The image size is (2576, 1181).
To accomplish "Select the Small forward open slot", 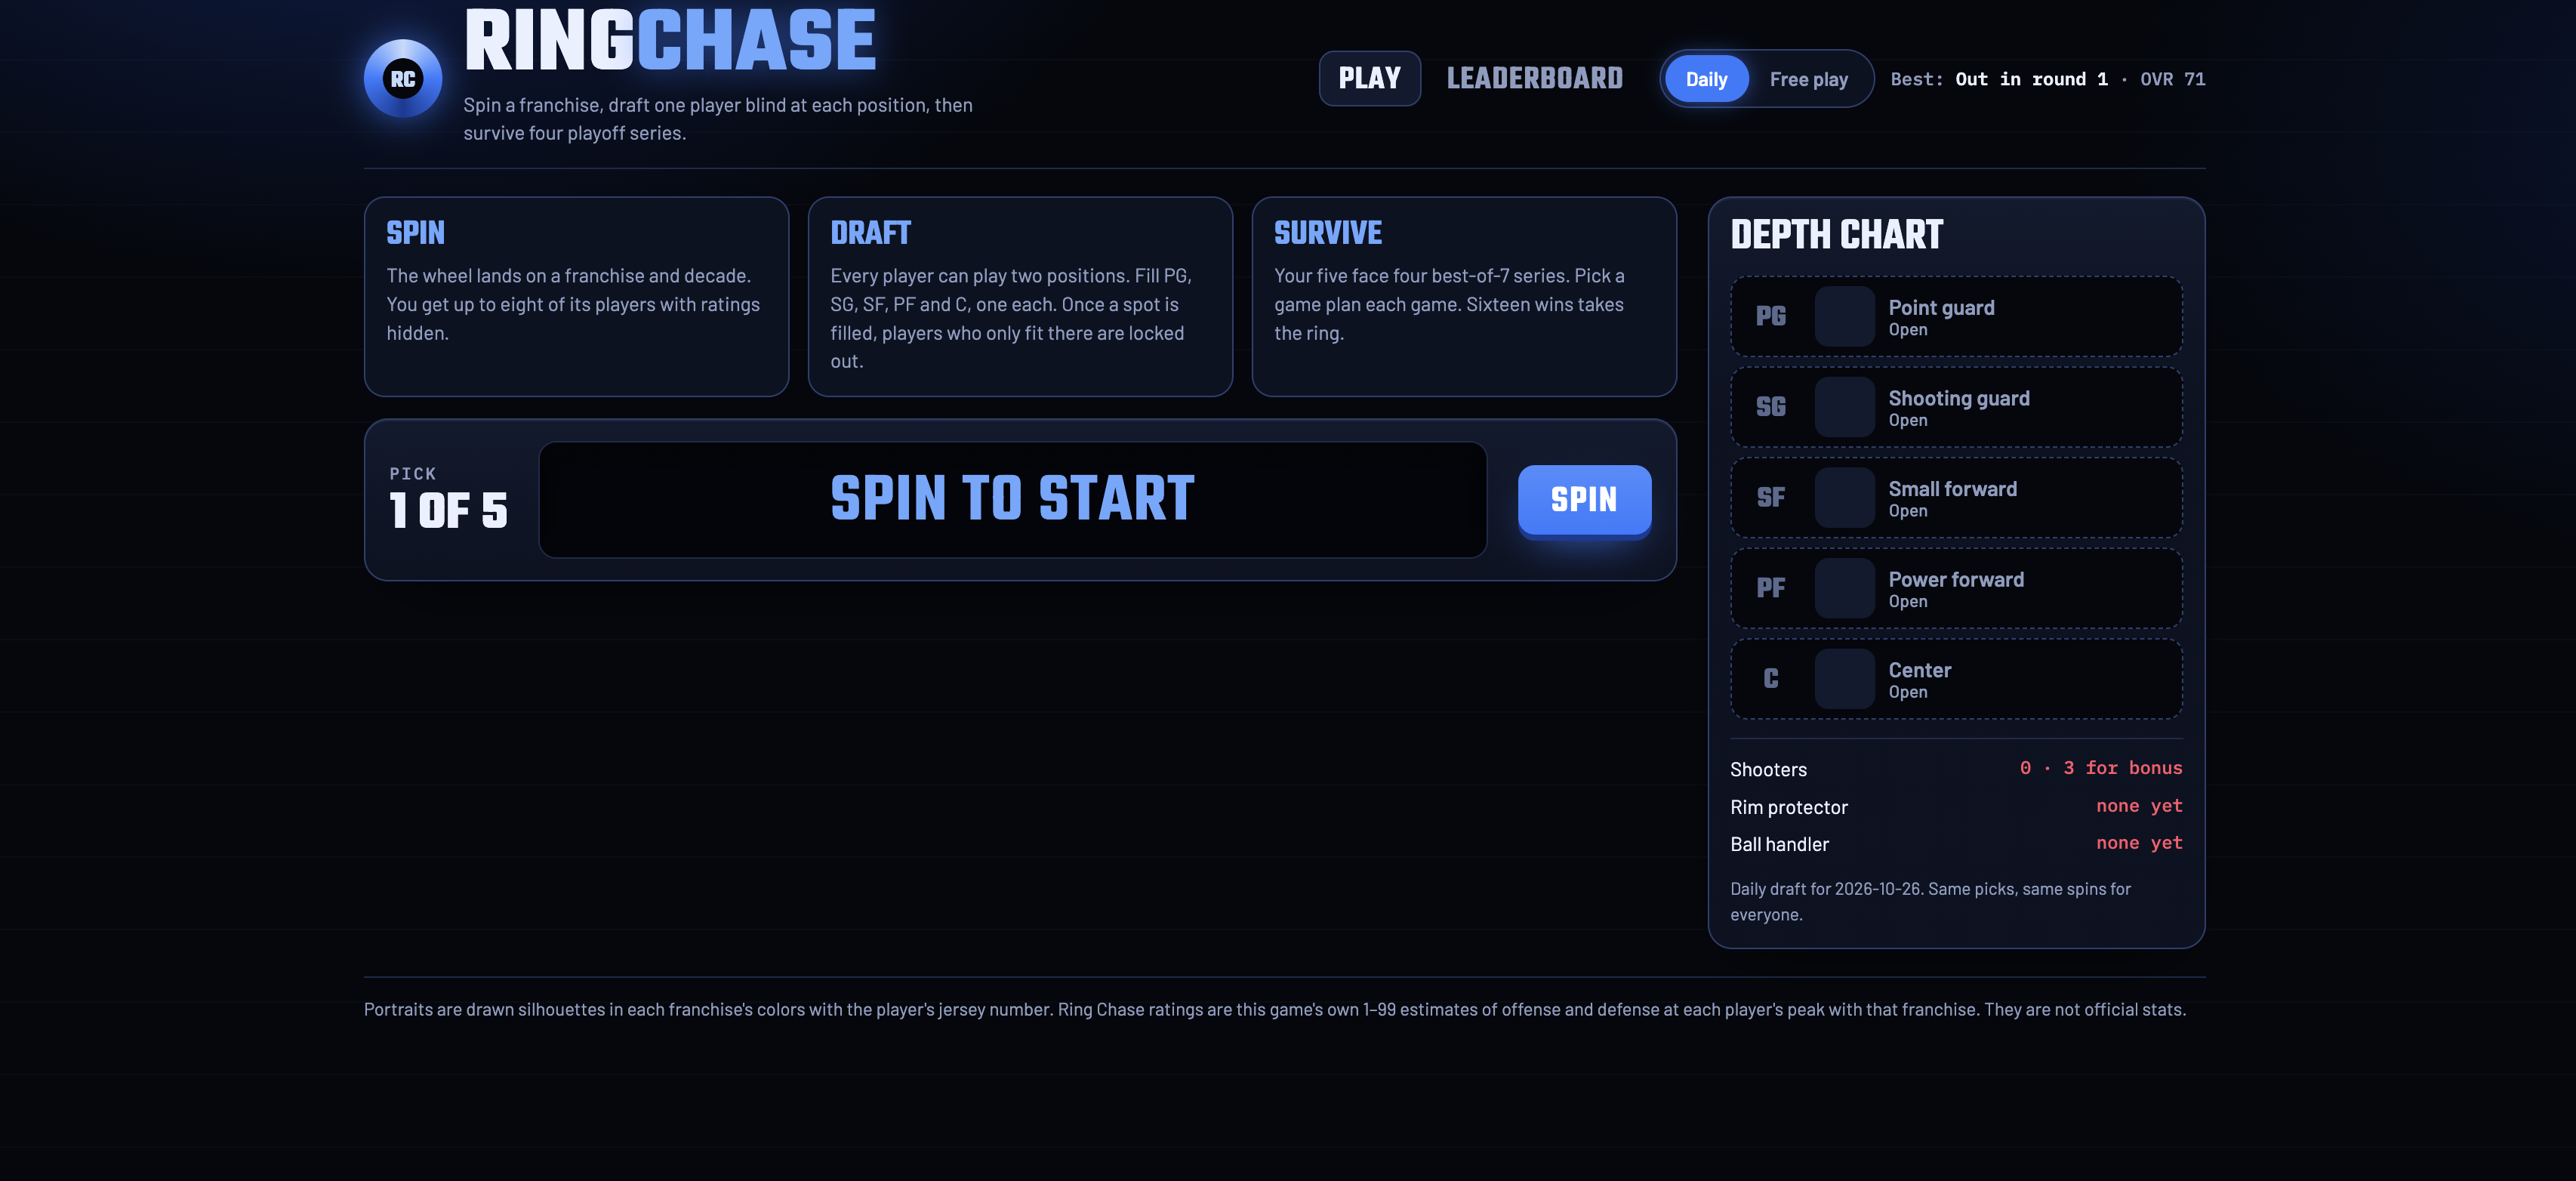I will (1956, 497).
